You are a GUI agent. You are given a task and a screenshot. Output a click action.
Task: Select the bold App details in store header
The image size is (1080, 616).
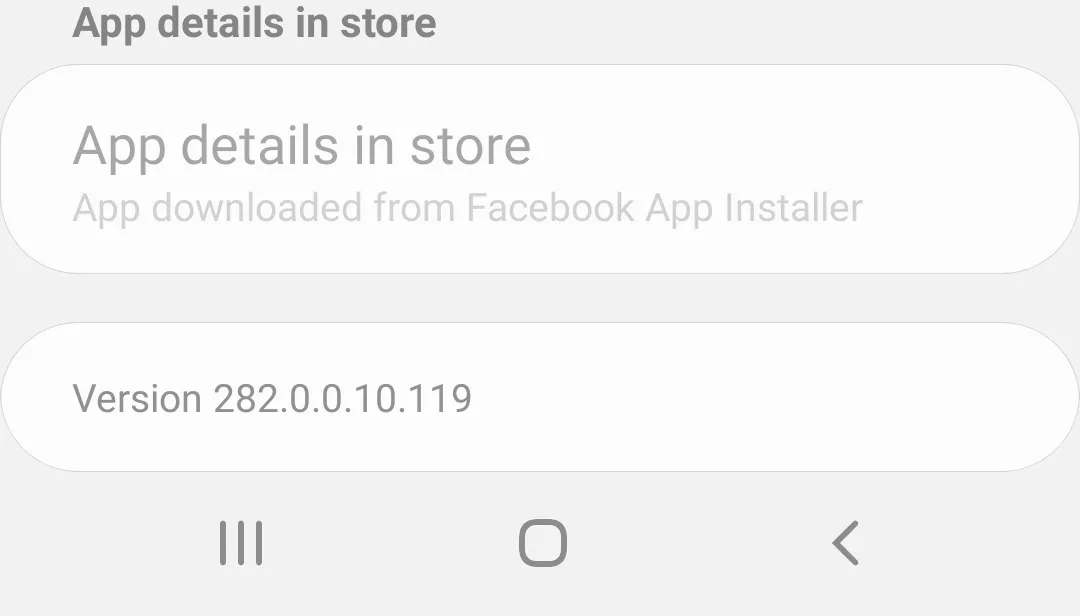click(x=254, y=23)
